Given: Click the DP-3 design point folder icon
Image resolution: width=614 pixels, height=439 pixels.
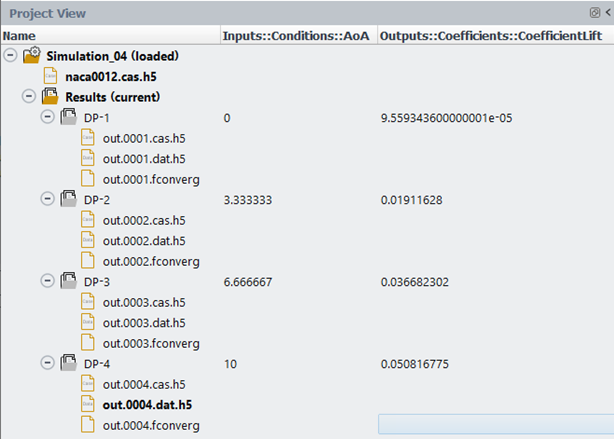Looking at the screenshot, I should pyautogui.click(x=69, y=280).
